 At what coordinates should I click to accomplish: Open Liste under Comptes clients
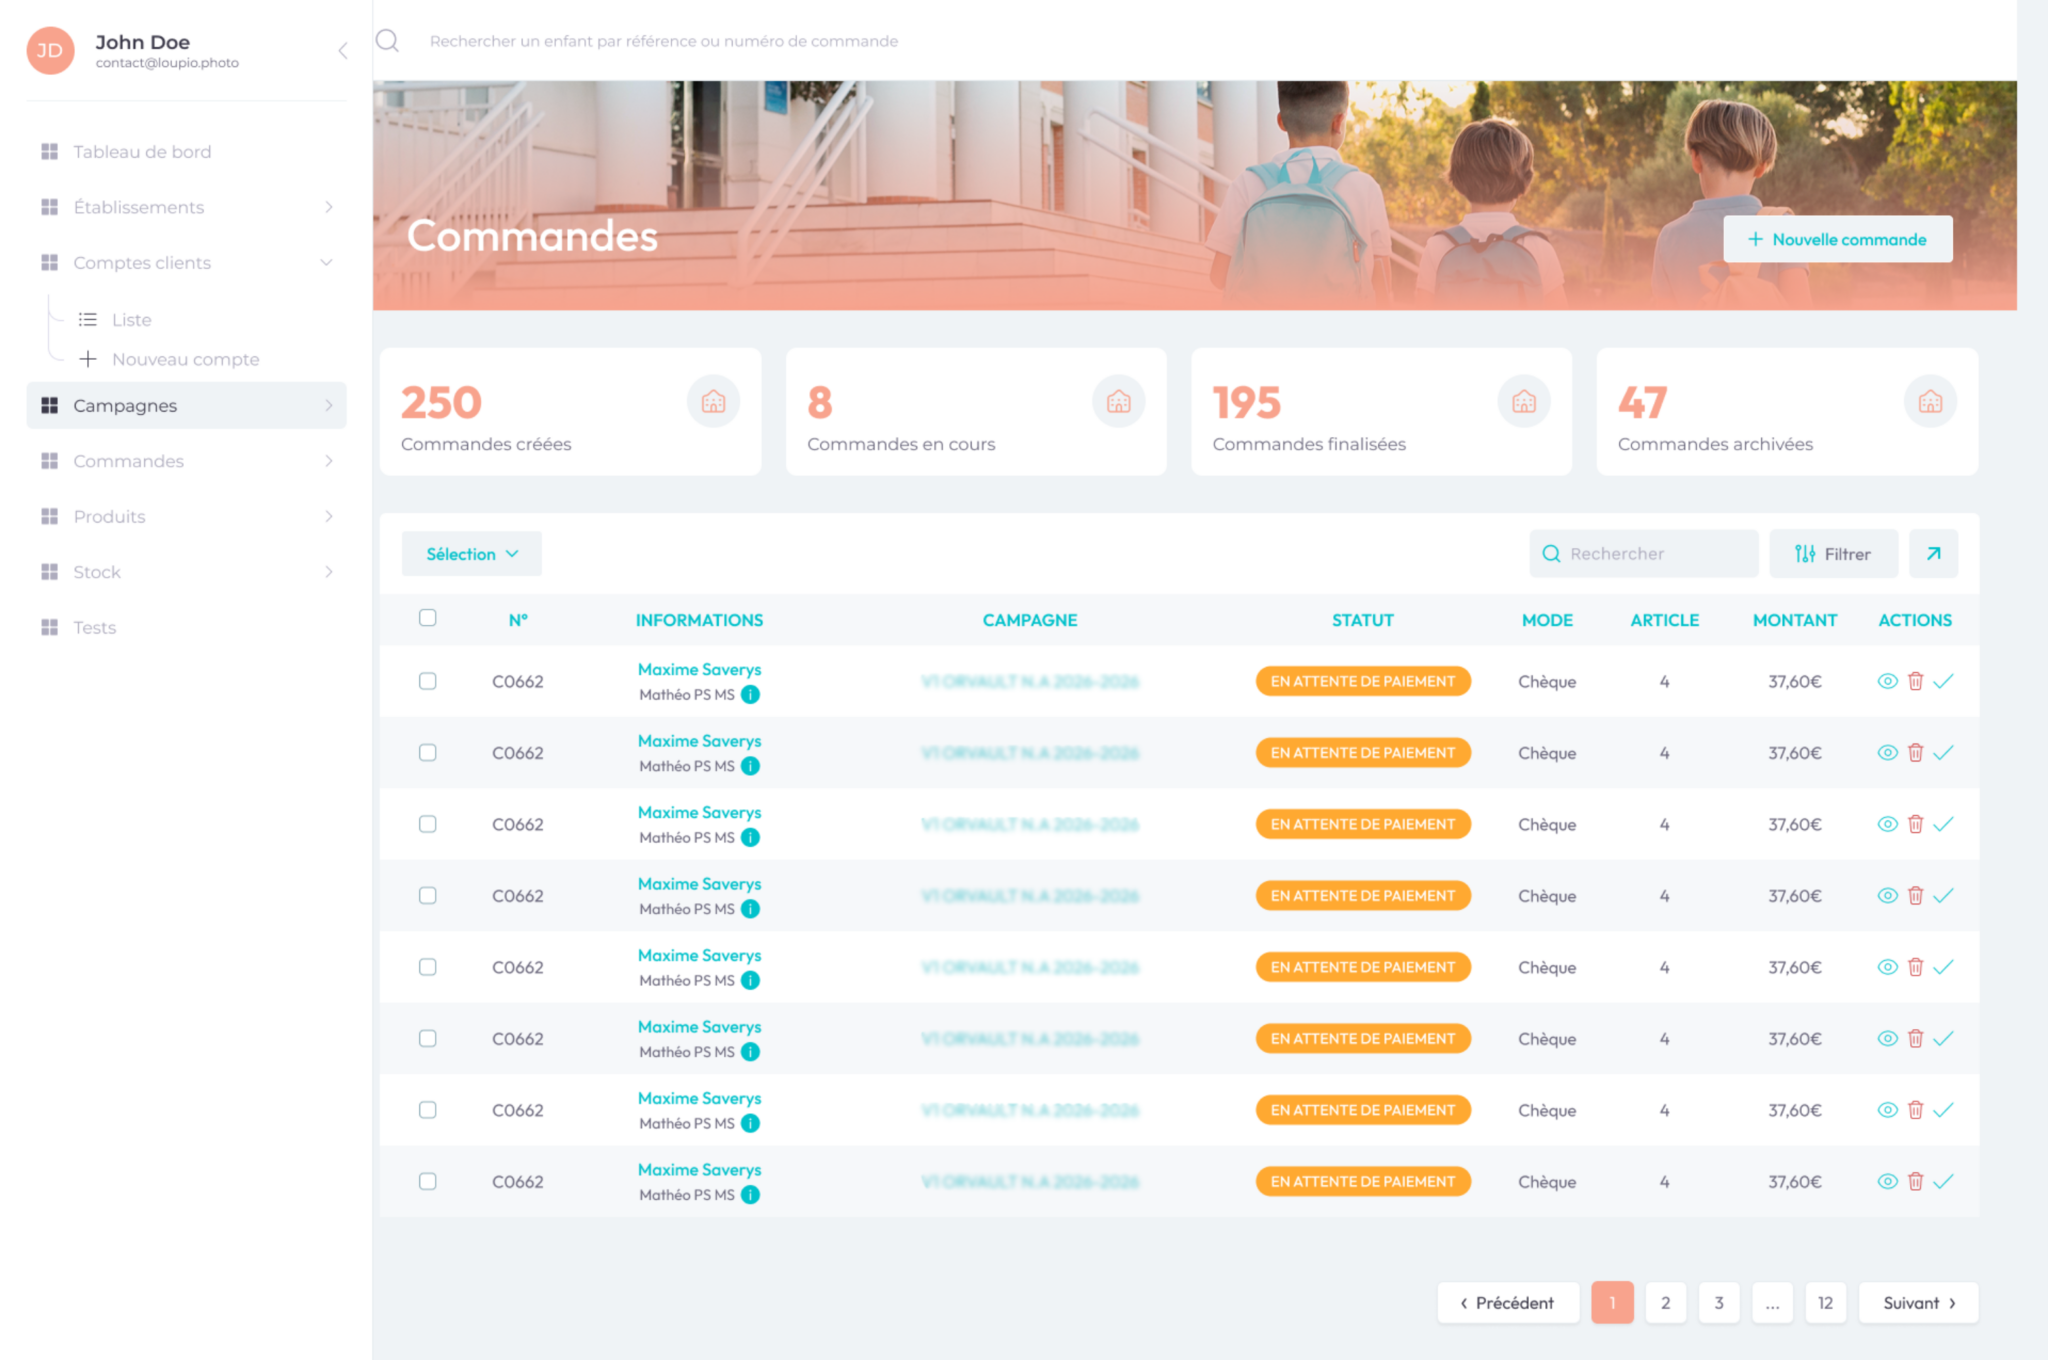[x=131, y=320]
